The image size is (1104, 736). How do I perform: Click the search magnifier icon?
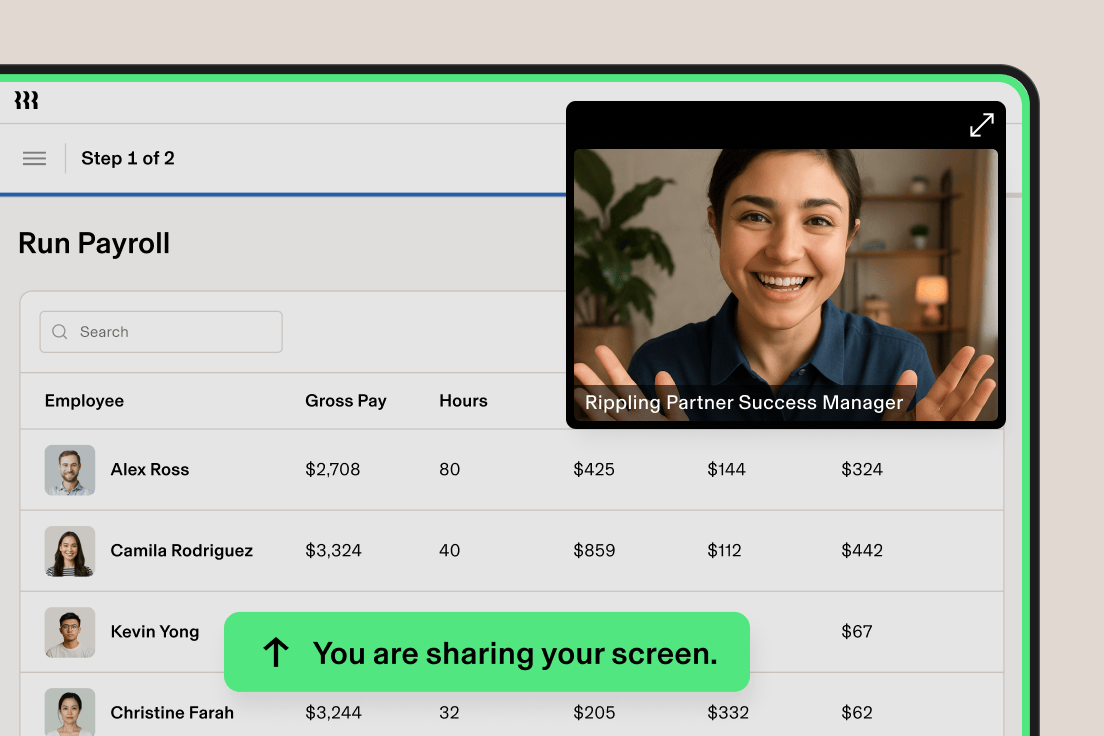(x=60, y=332)
